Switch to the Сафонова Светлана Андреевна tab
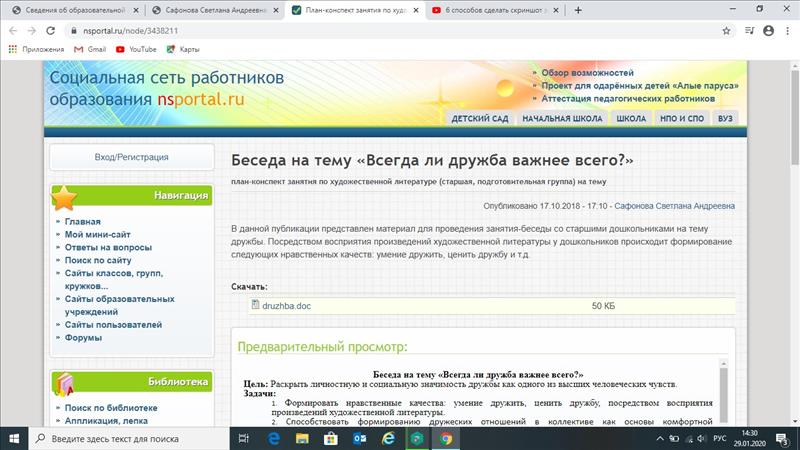The image size is (800, 450). coord(210,9)
